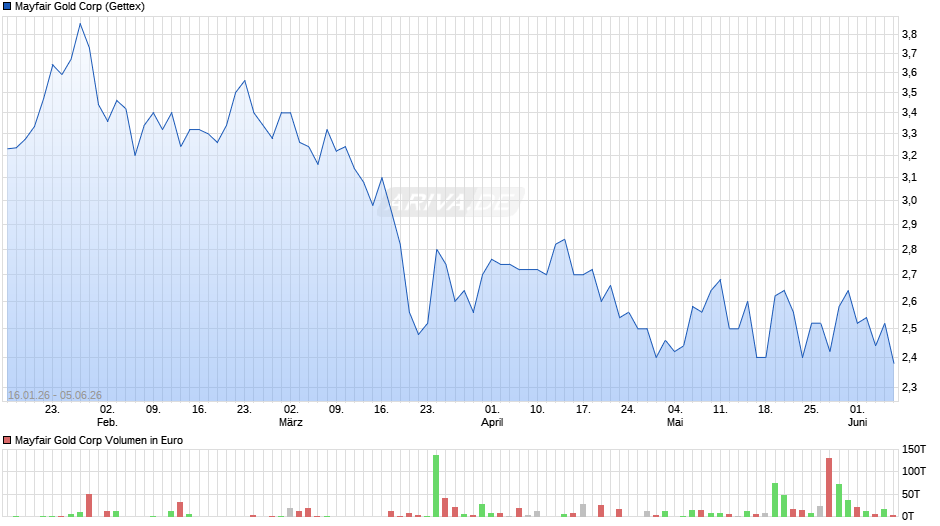940x526 pixels.
Task: Click the 'Feb.' month label
Action: click(x=107, y=422)
